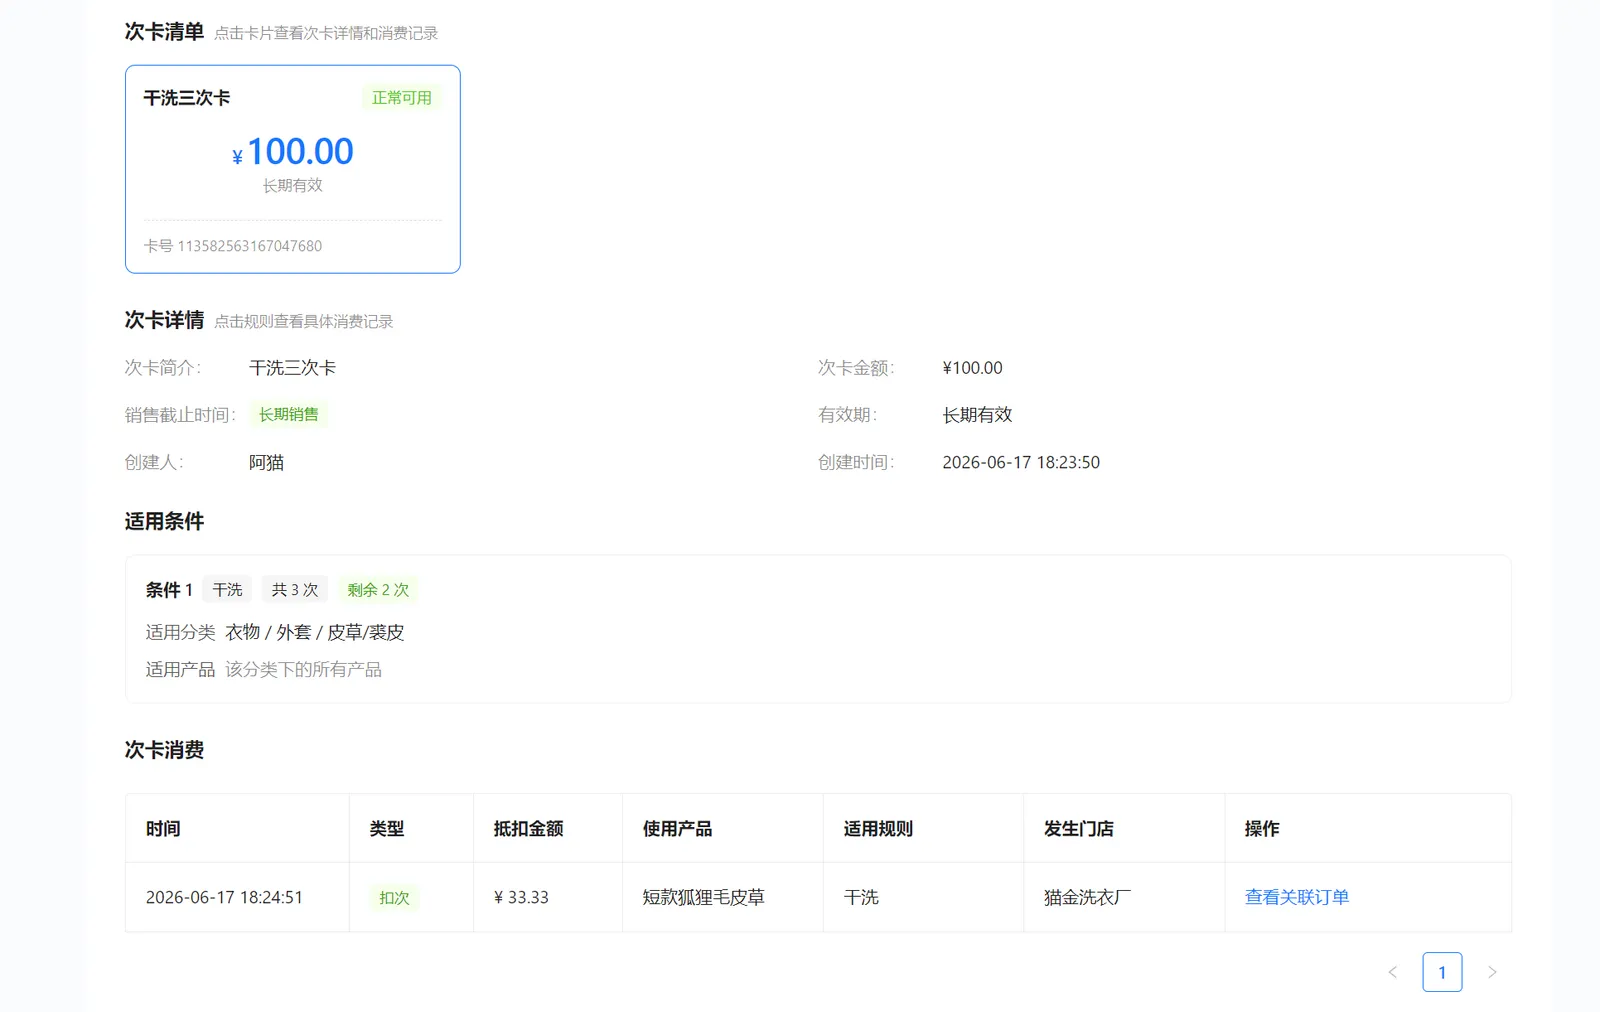Click the 抵扣金额 column header
The width and height of the screenshot is (1600, 1012).
tap(548, 828)
